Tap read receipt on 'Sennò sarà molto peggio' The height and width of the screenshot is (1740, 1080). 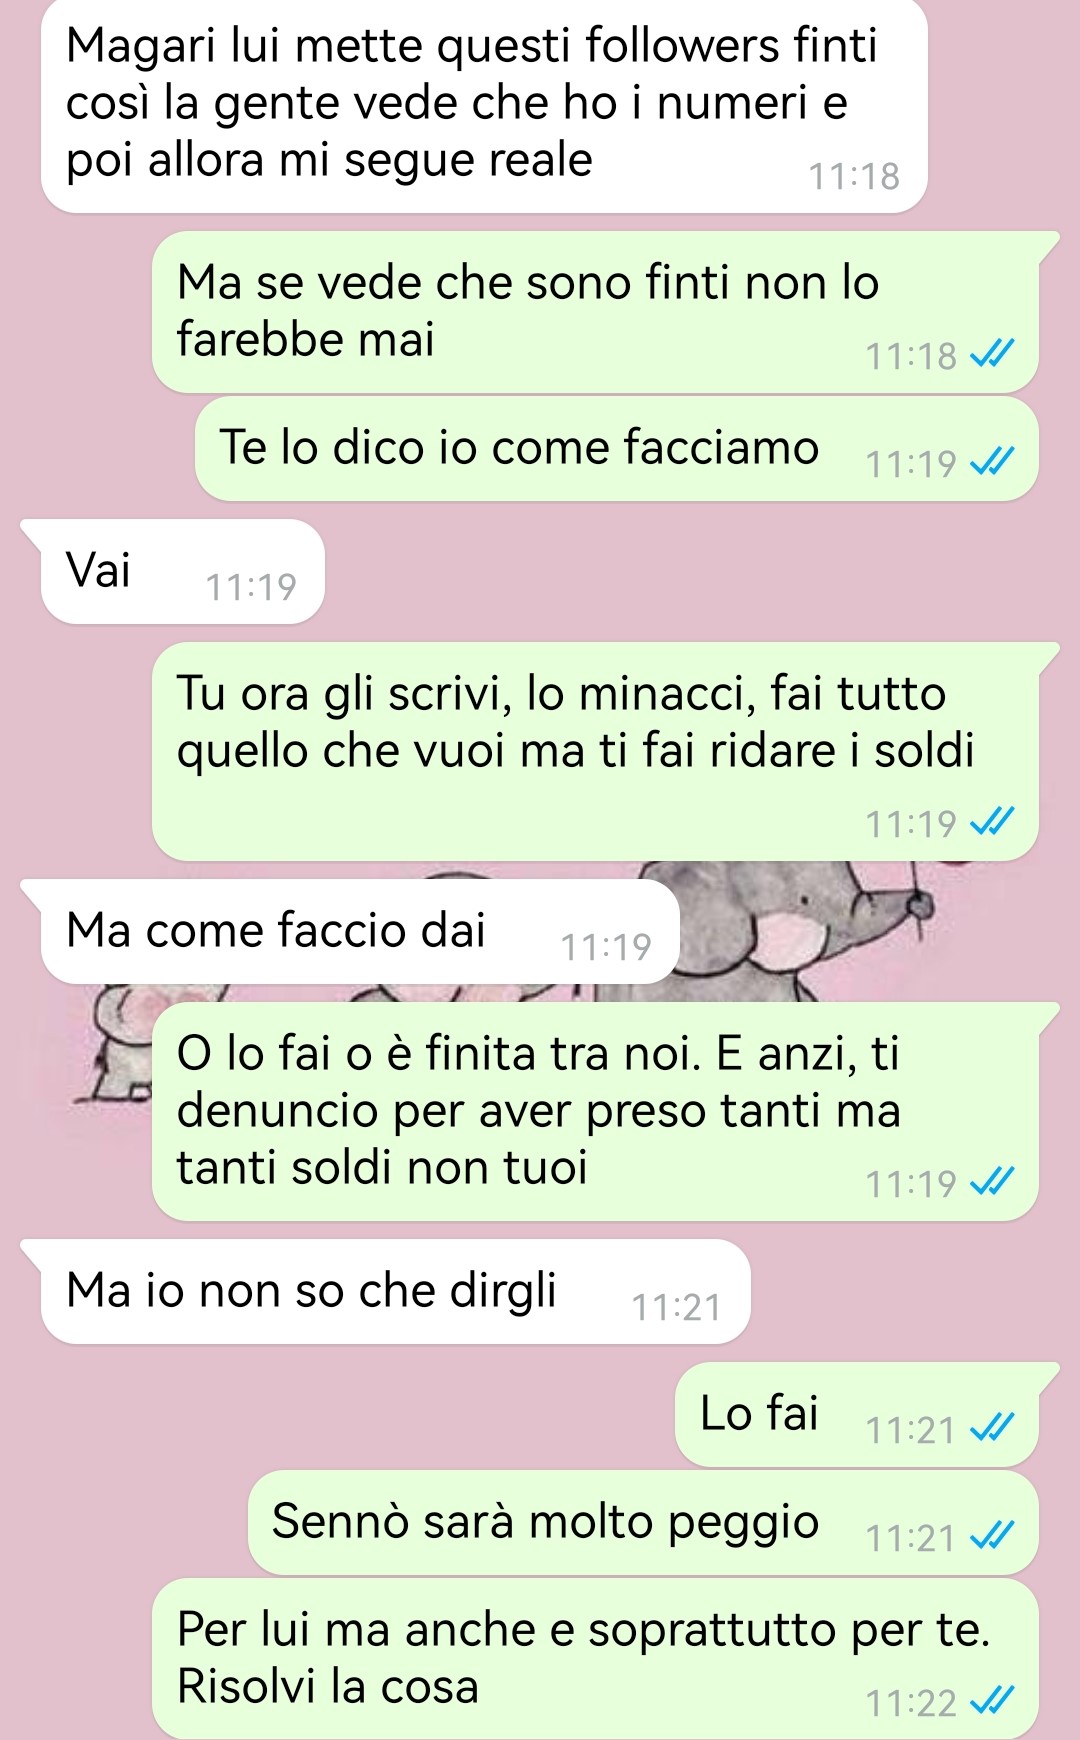[993, 1535]
